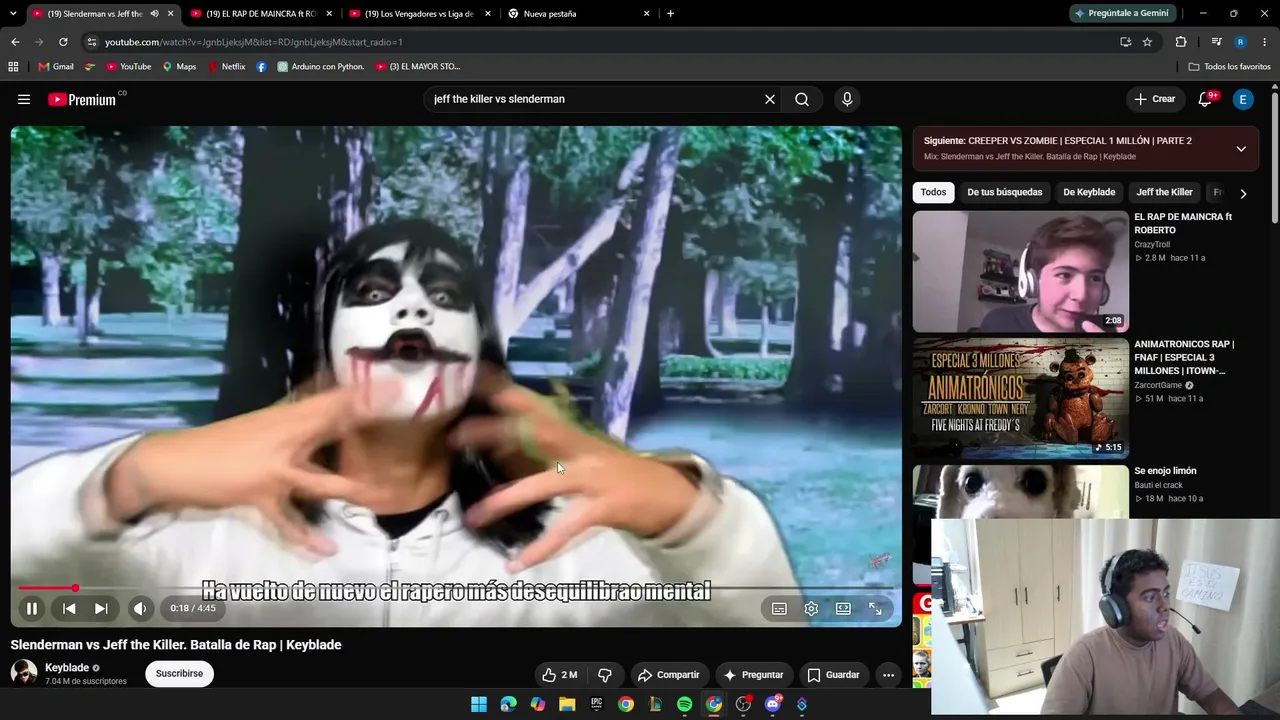Install app icon in address bar
The image size is (1280, 720).
coord(1125,42)
